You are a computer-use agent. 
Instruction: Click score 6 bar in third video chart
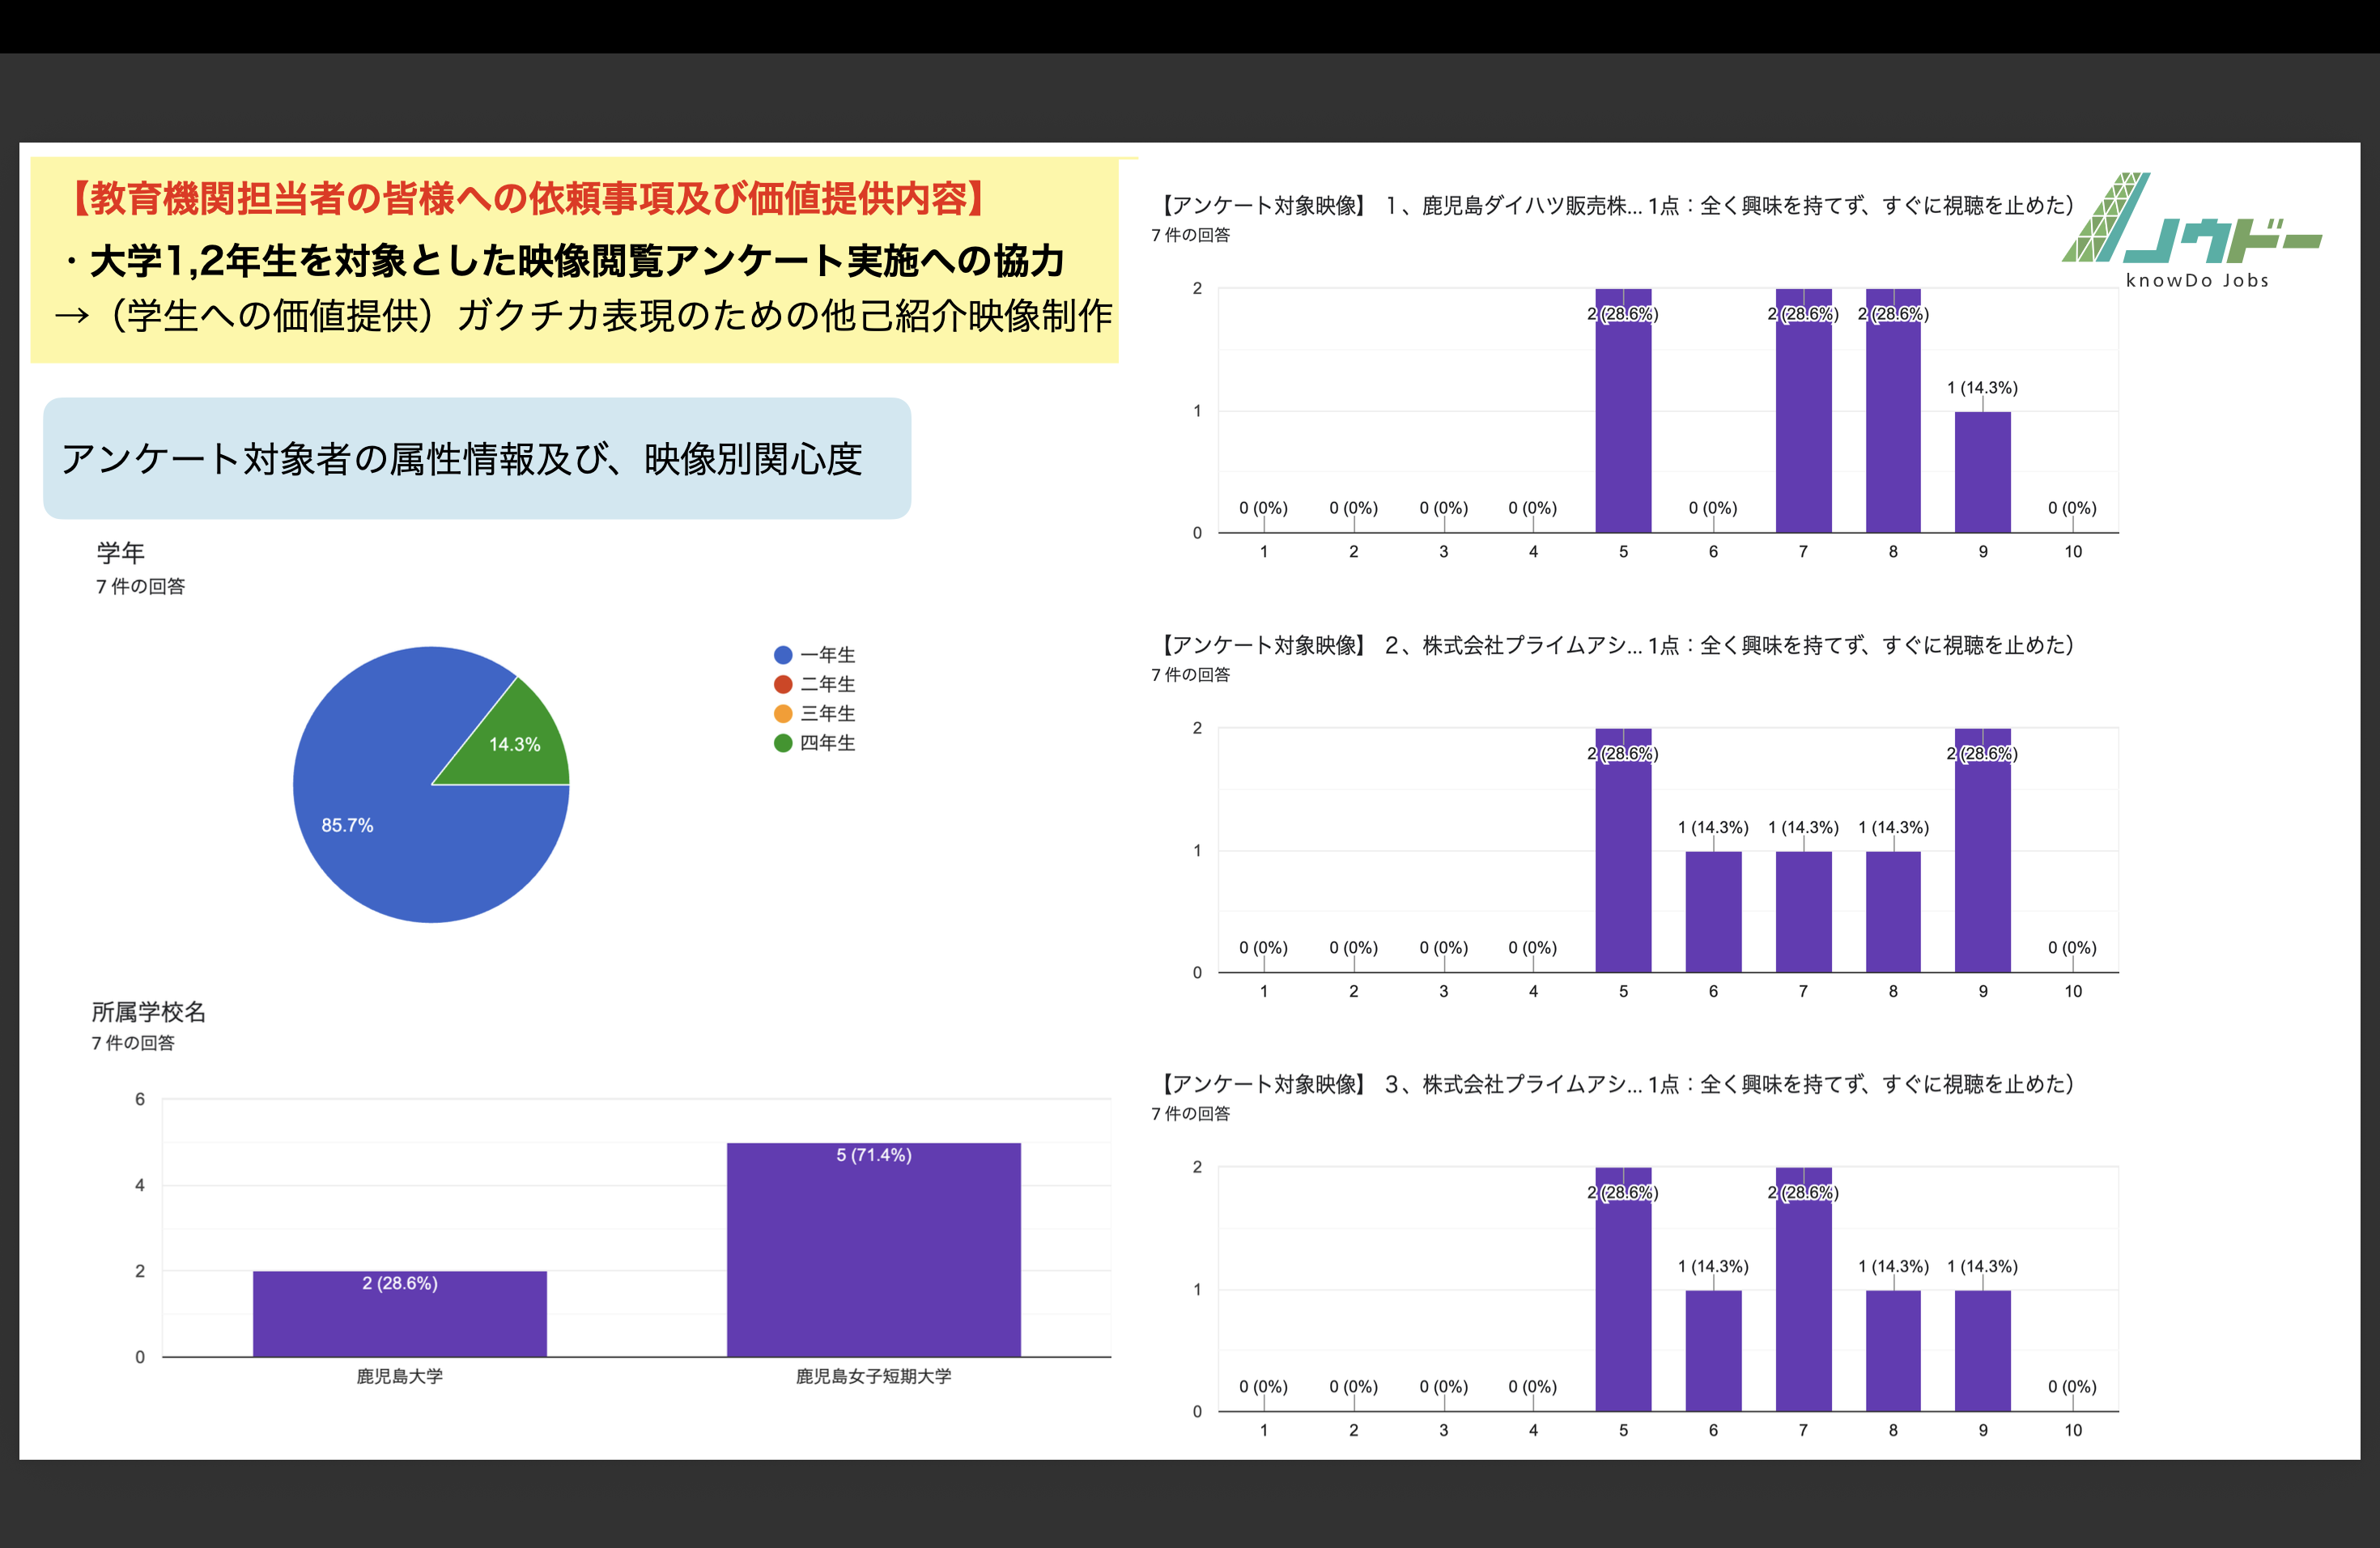[1713, 1350]
